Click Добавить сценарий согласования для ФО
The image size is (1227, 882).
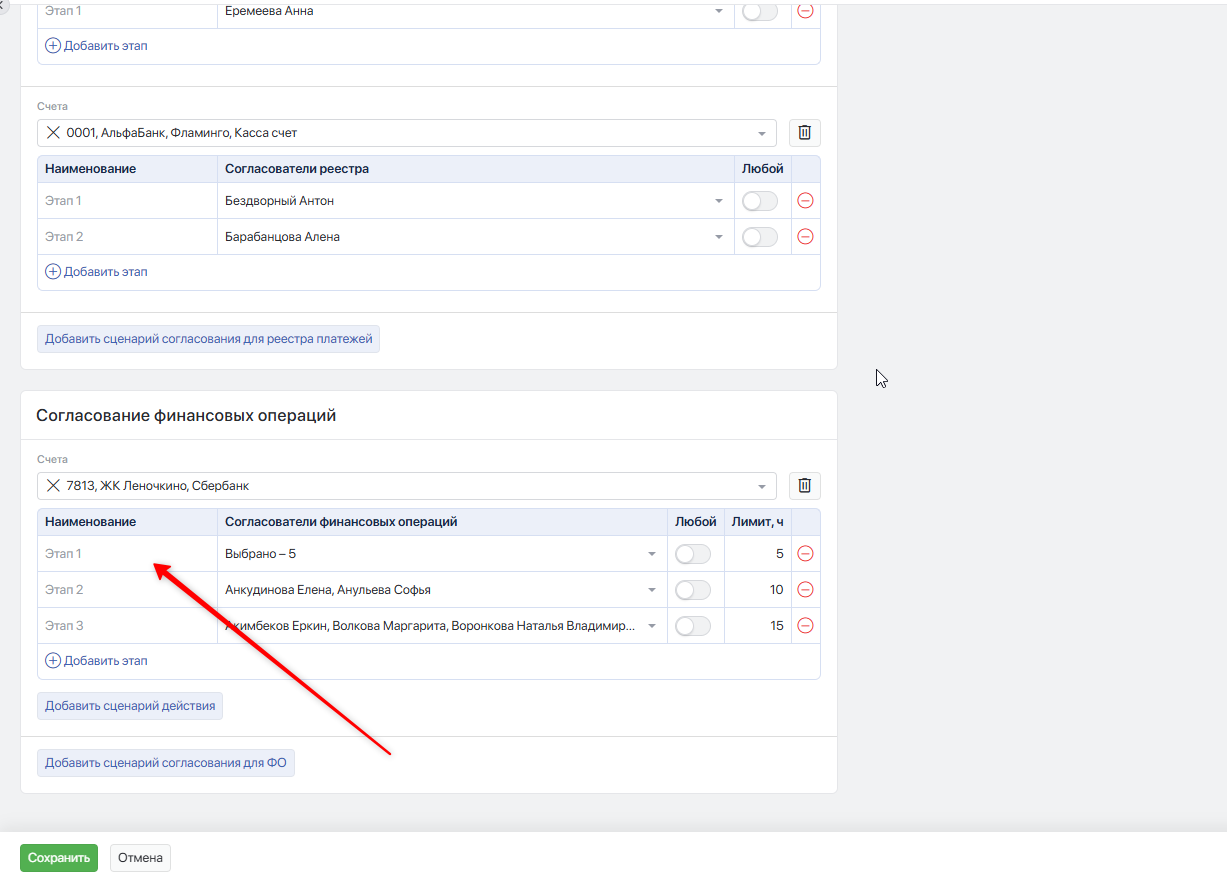point(166,764)
